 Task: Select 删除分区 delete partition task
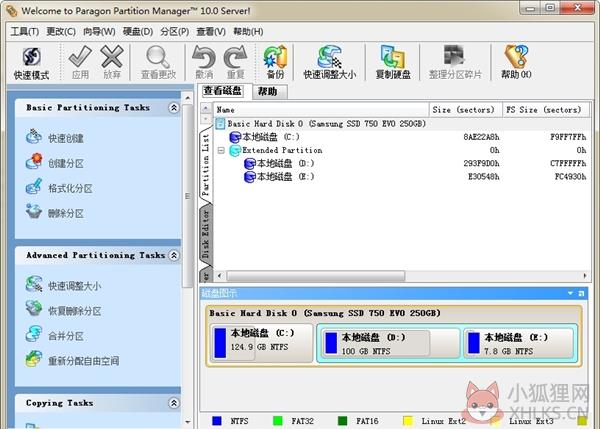pyautogui.click(x=55, y=213)
